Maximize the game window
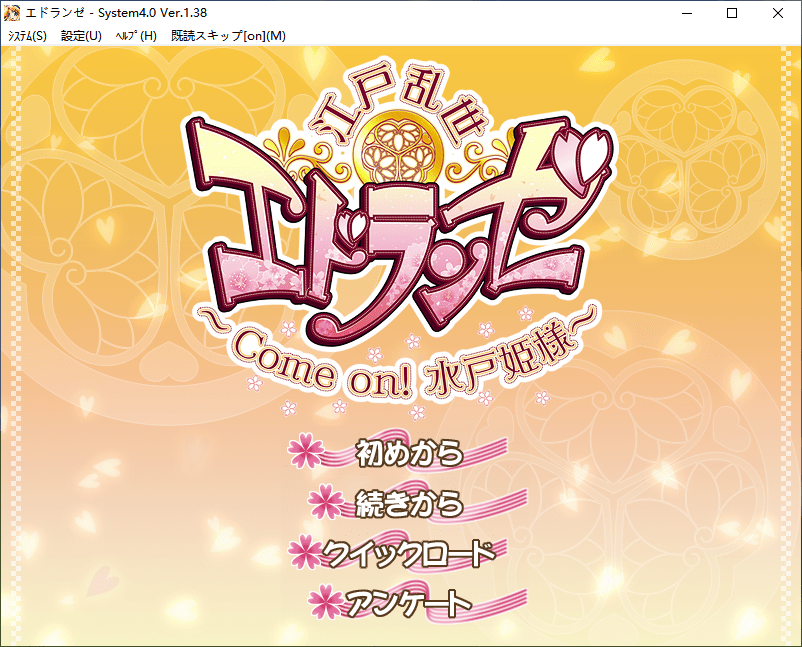802x647 pixels. click(731, 13)
